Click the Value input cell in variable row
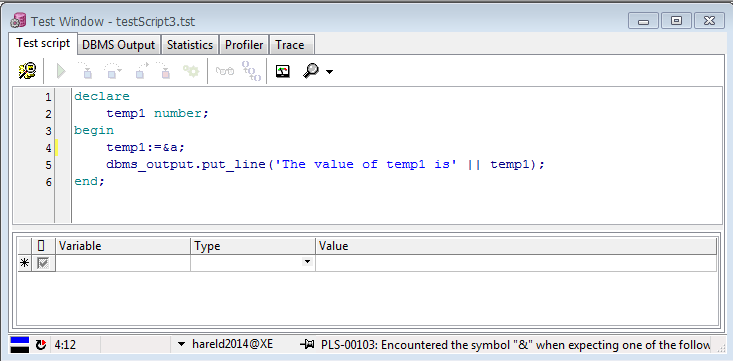Image resolution: width=733 pixels, height=361 pixels. [x=516, y=263]
